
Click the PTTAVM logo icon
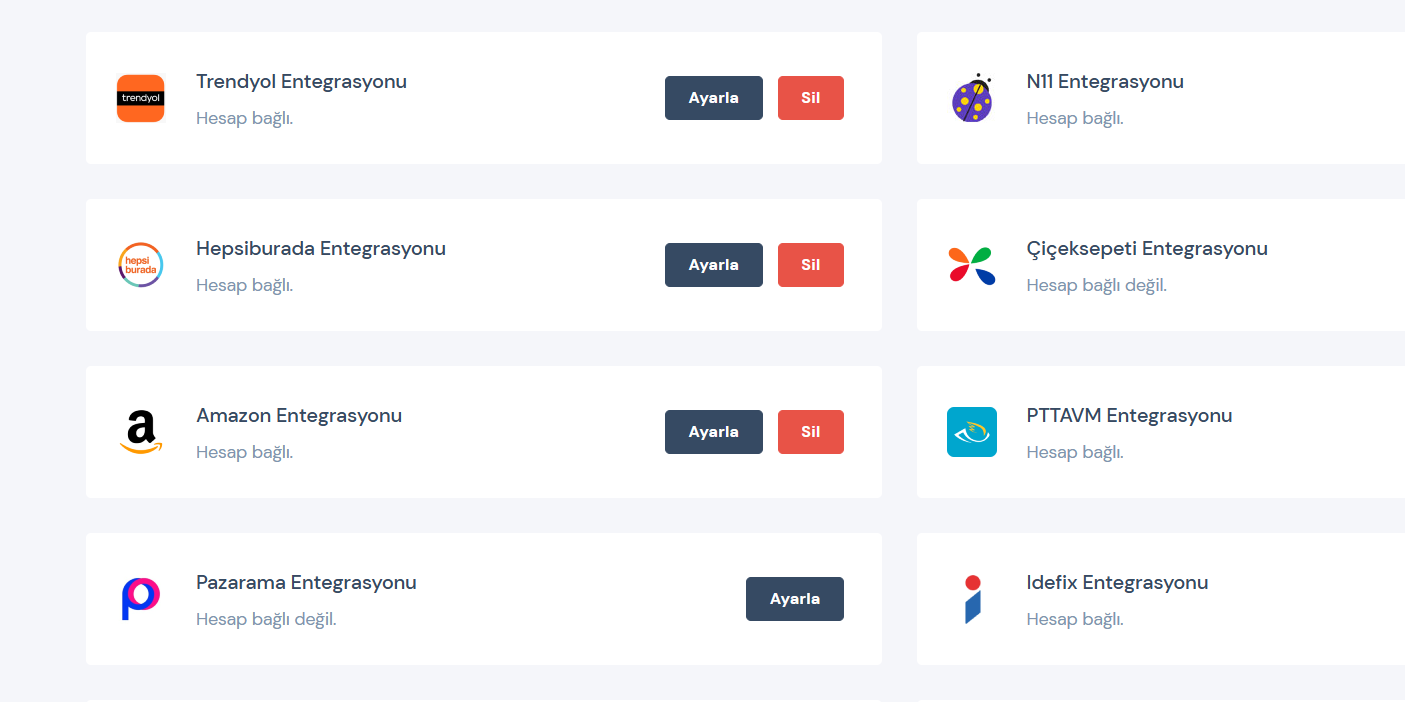[971, 432]
